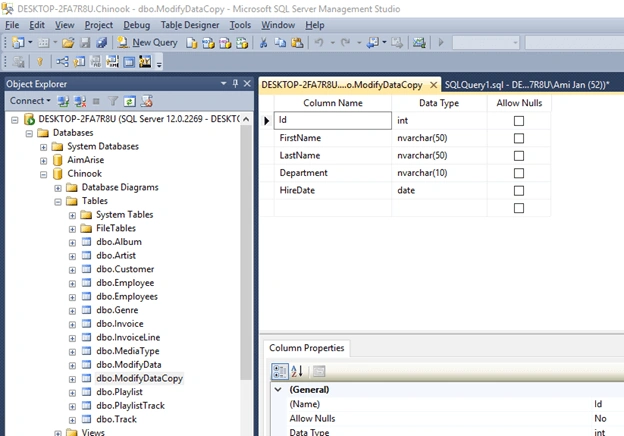Click the Open File folder icon
The image size is (624, 436).
[x=68, y=42]
